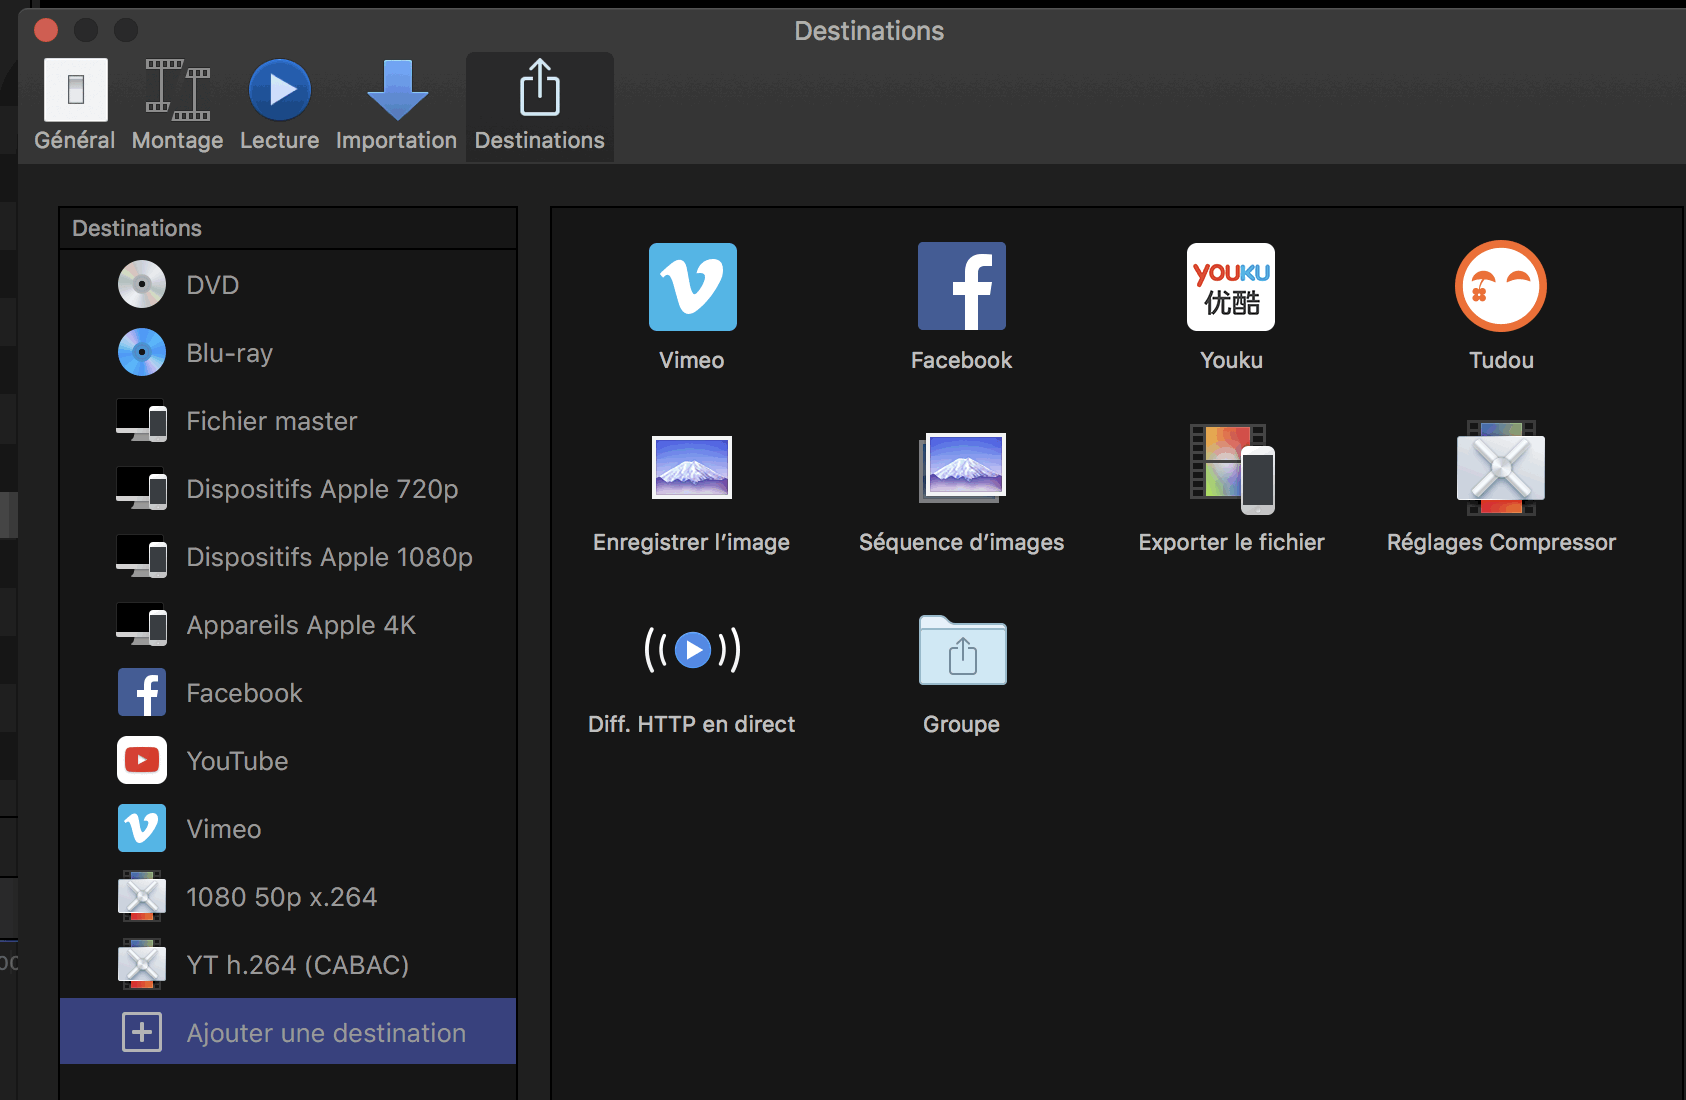Click the Enregistrer l'image icon
This screenshot has height=1100, width=1686.
692,467
